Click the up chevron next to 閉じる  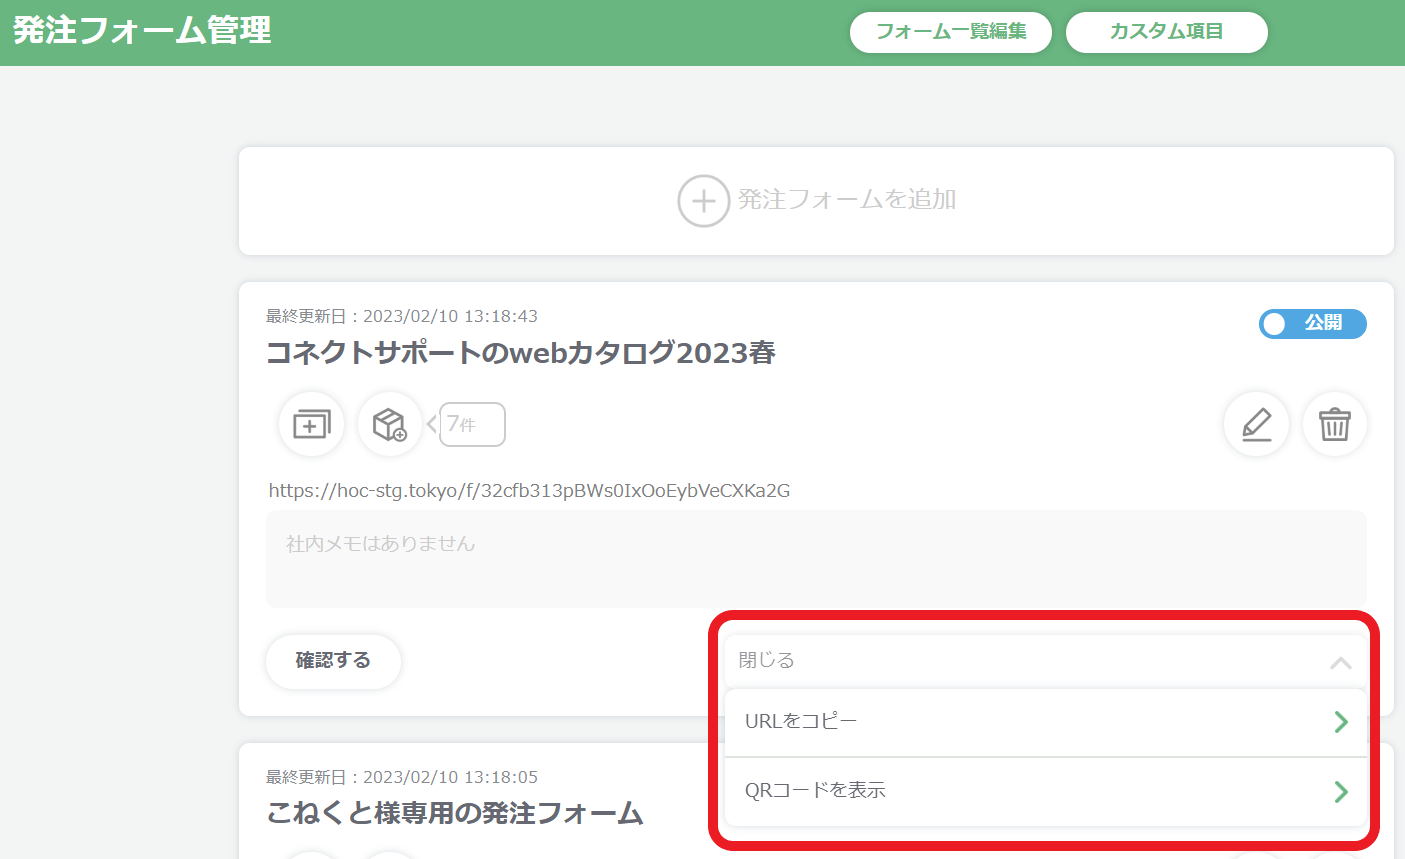click(x=1341, y=663)
